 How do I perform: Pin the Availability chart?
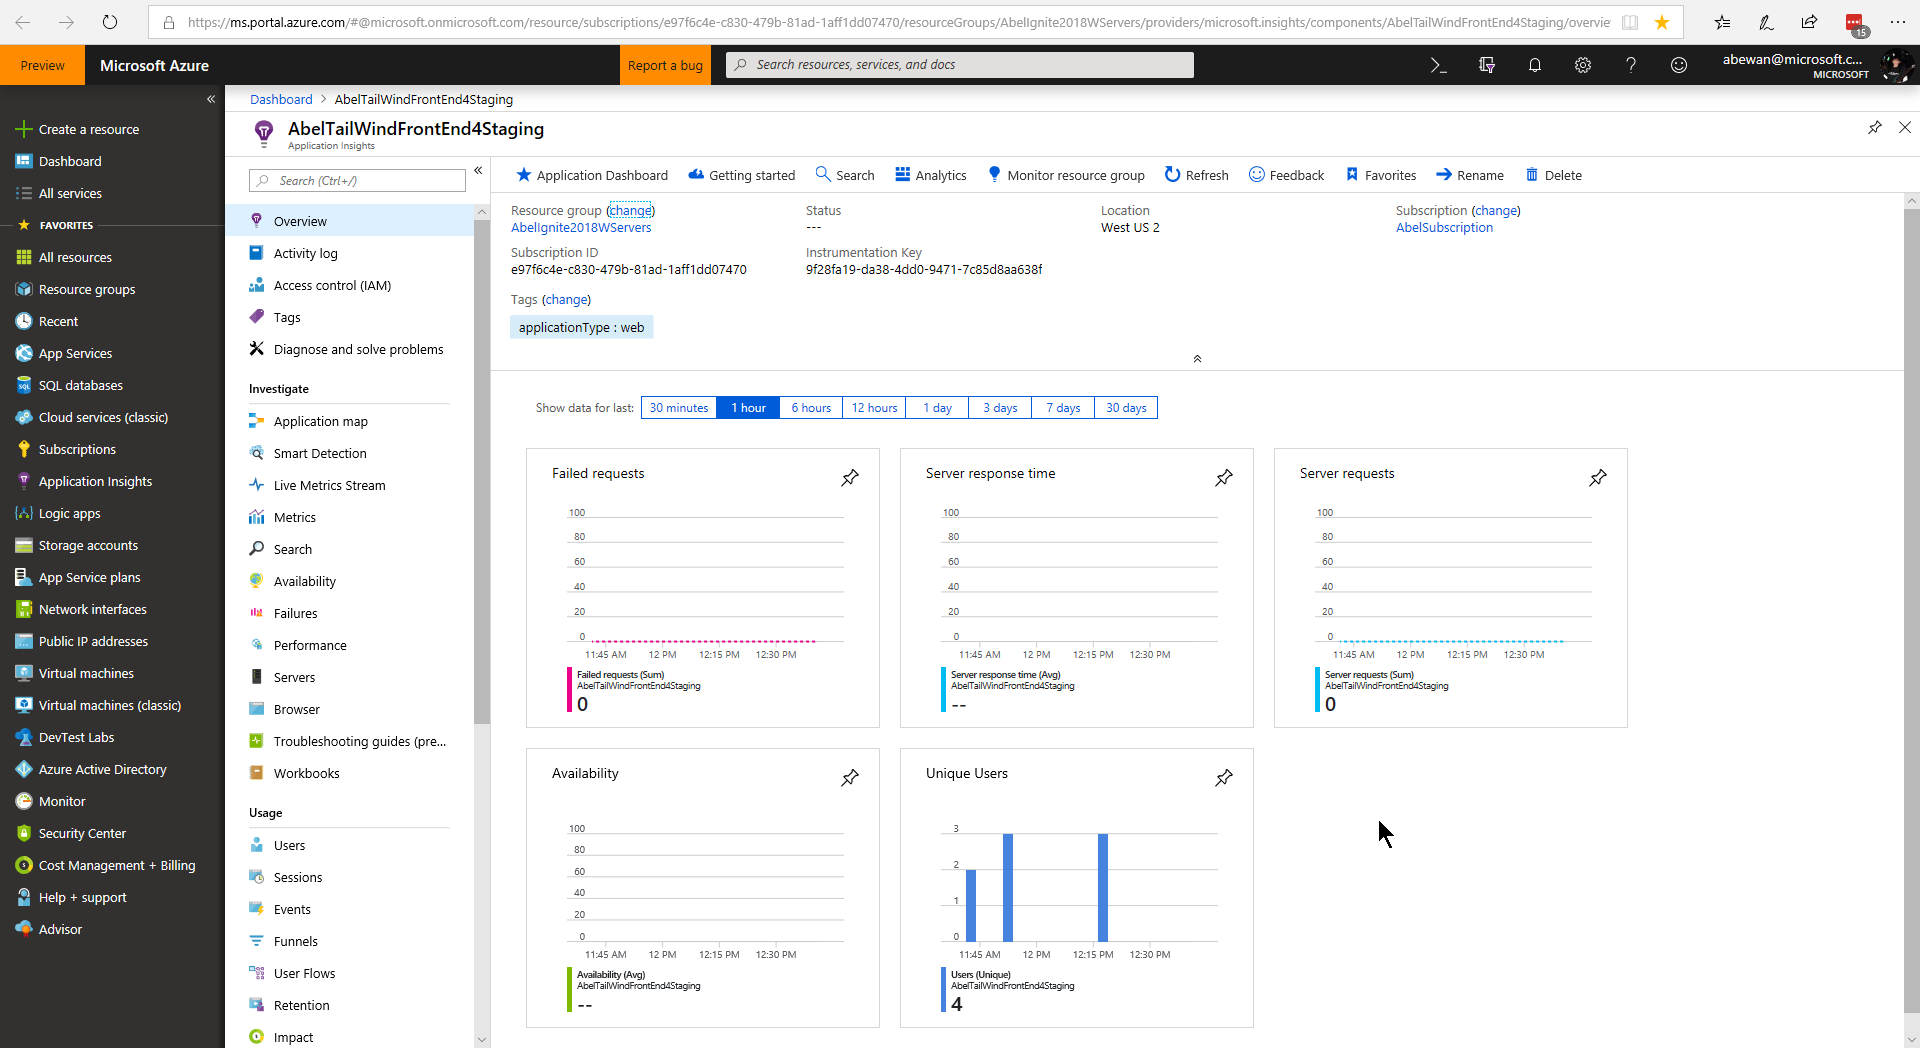coord(850,778)
